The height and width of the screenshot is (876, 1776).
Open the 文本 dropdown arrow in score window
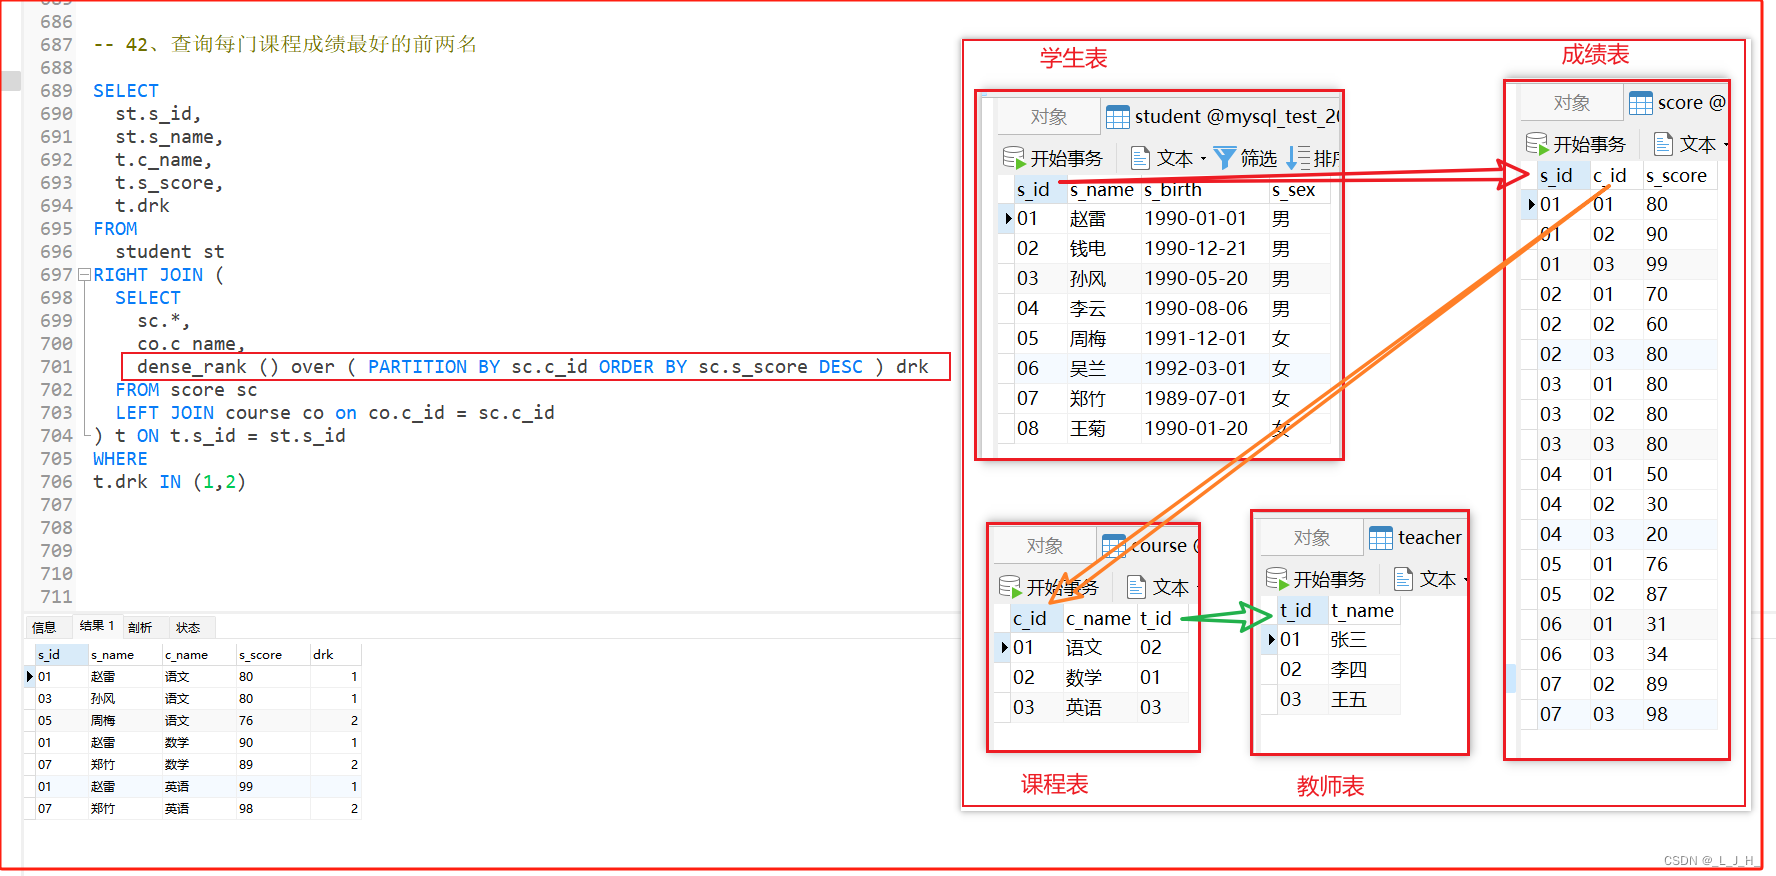click(1726, 145)
